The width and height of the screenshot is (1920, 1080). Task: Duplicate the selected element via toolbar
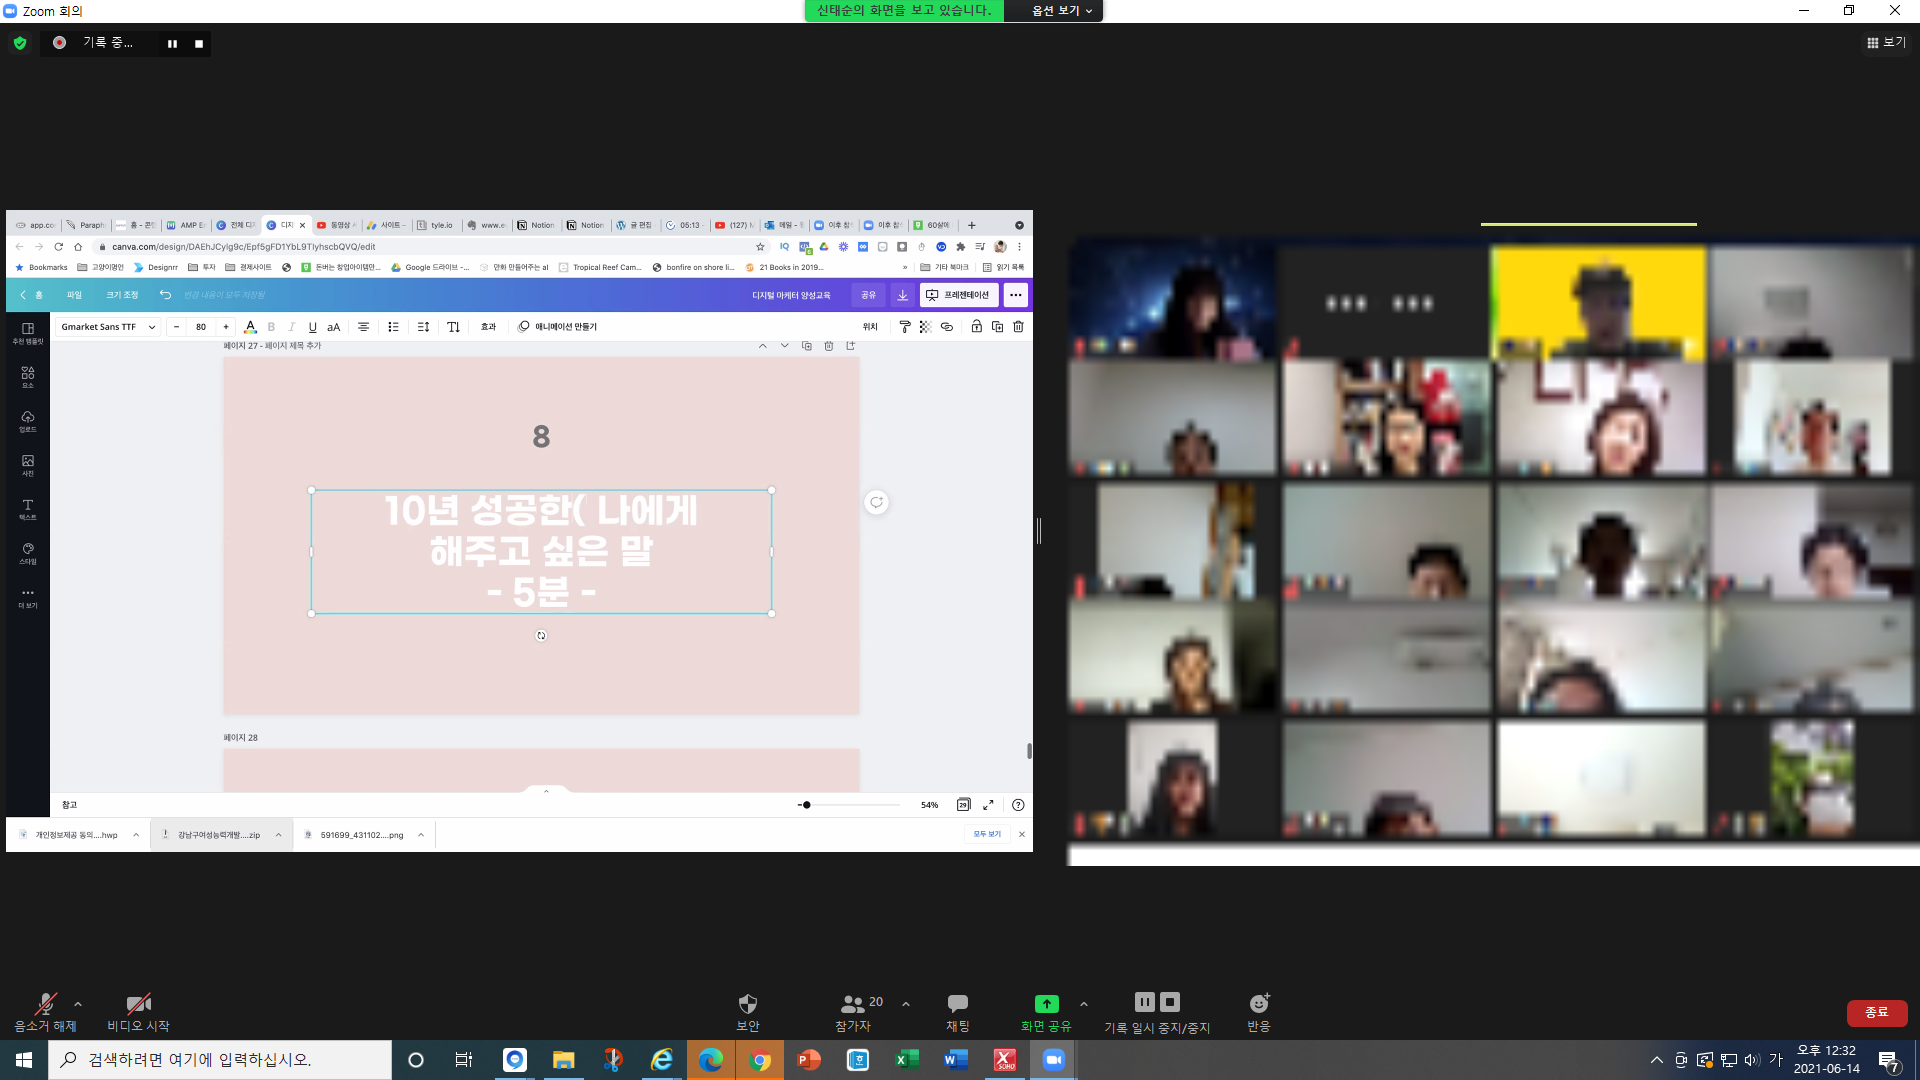pyautogui.click(x=997, y=327)
